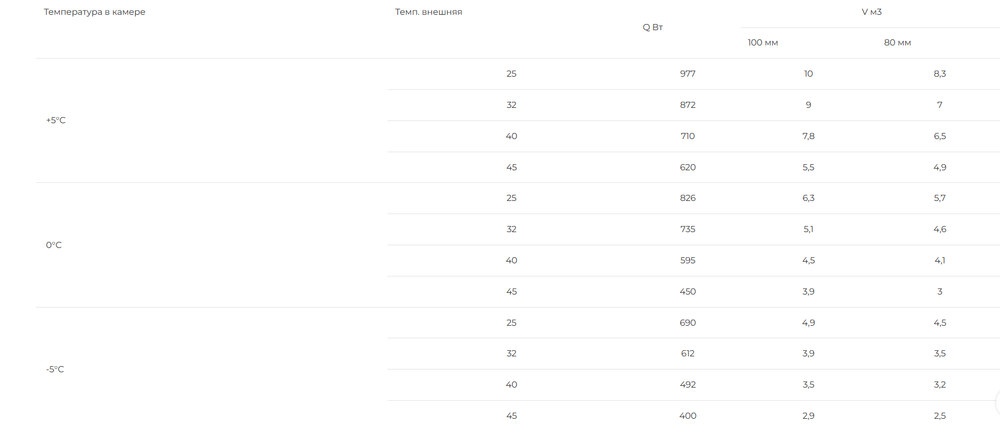
Task: Click the 'V м3' header
Action: click(x=871, y=12)
